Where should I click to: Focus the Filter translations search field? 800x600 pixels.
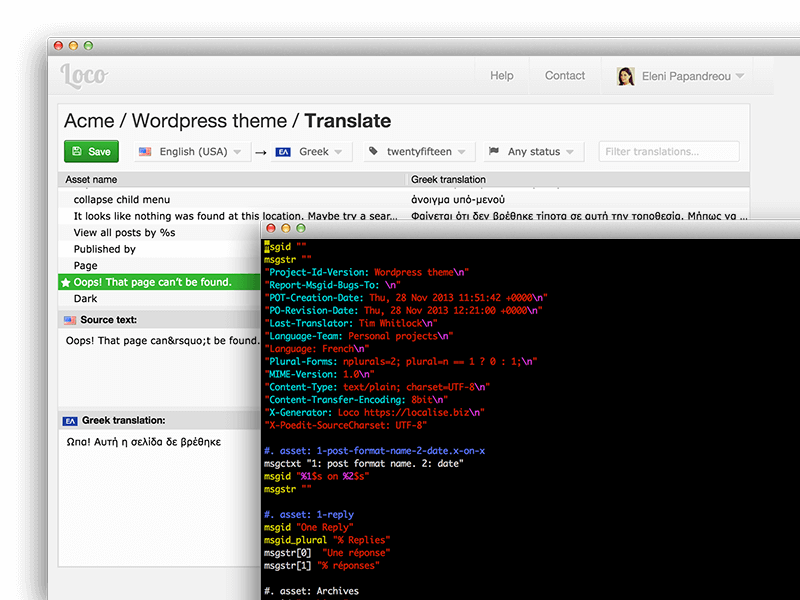coord(668,152)
